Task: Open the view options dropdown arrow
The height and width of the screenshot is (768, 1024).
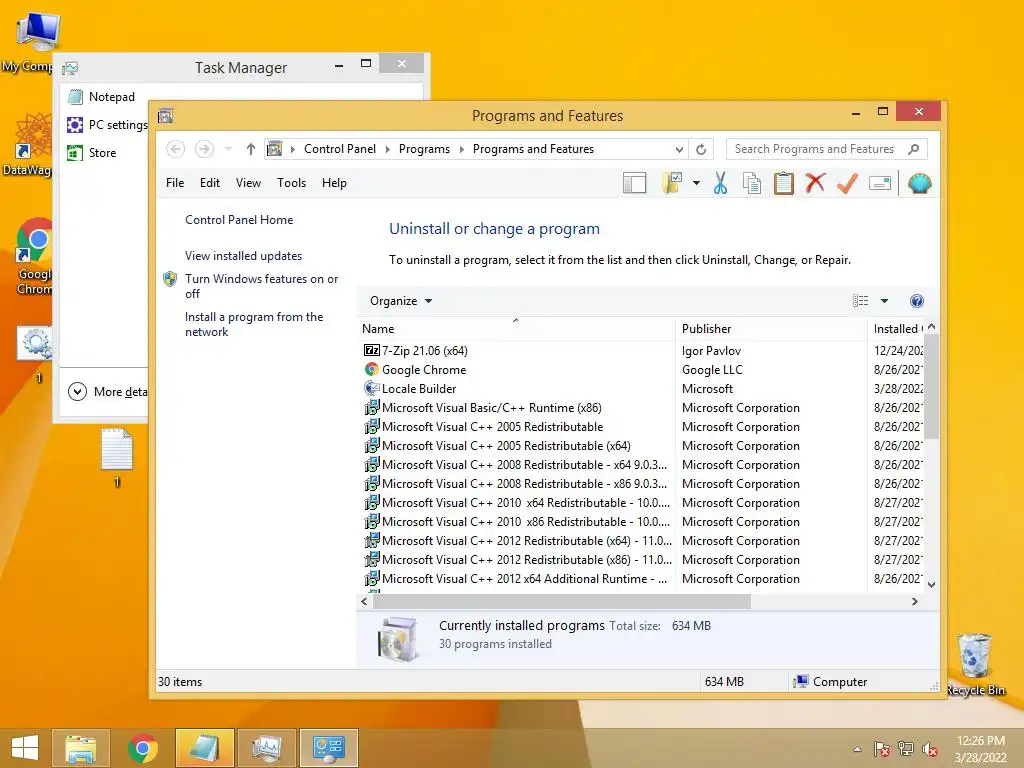Action: click(x=884, y=301)
